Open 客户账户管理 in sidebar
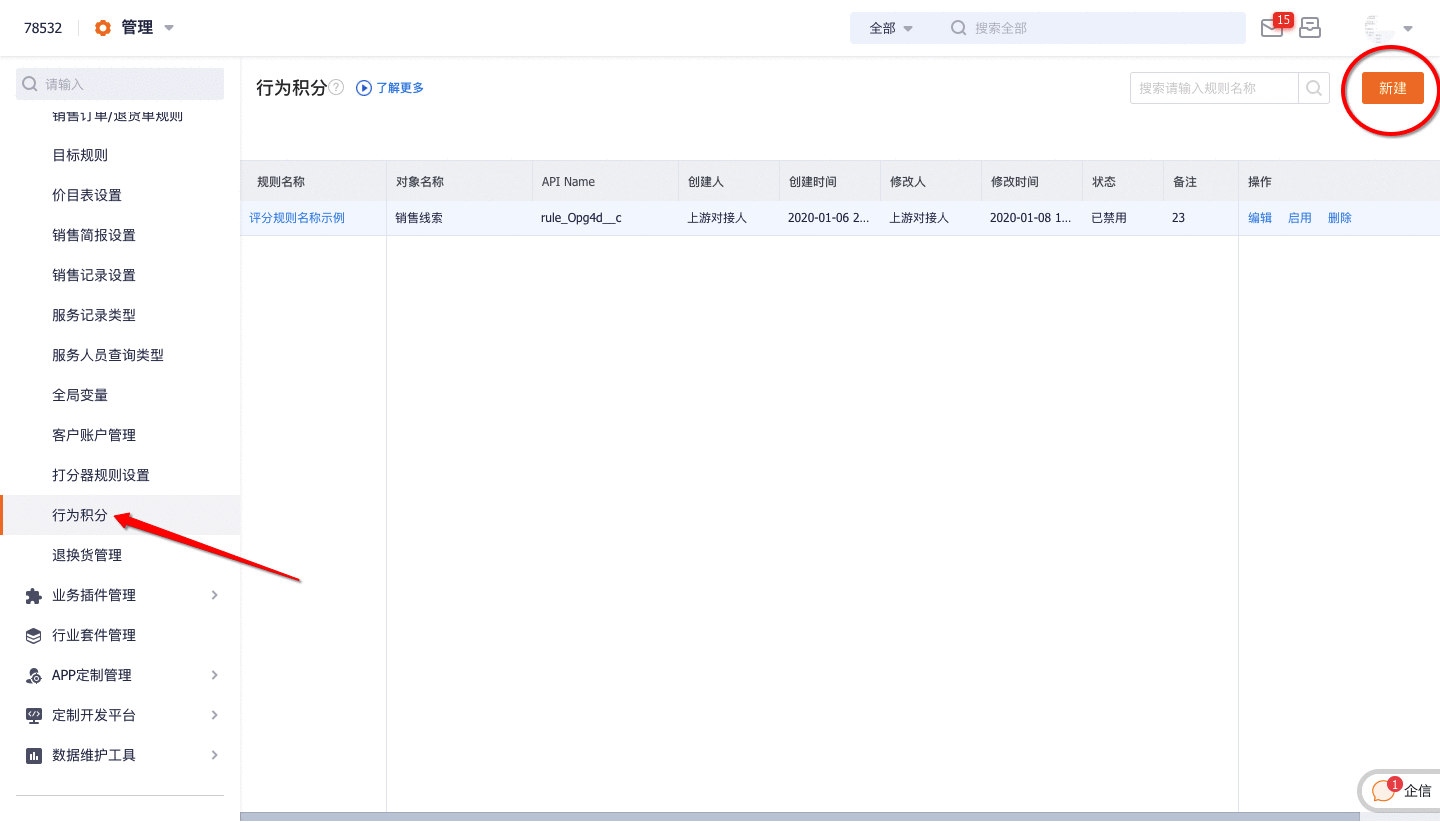This screenshot has height=822, width=1440. click(94, 435)
